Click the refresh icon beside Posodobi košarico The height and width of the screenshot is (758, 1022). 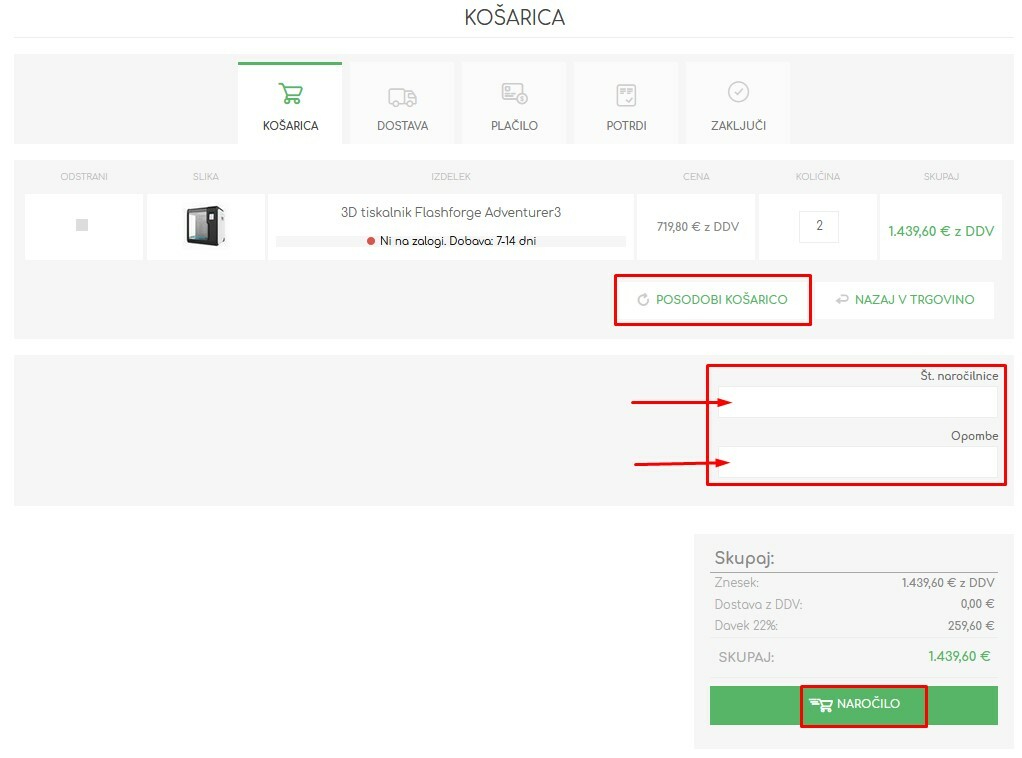(x=643, y=300)
